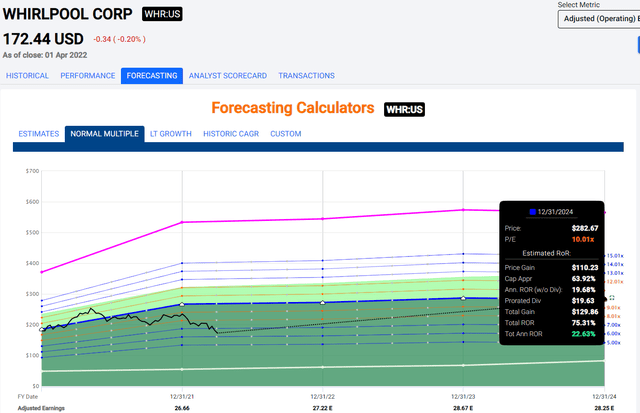This screenshot has height=413, width=640.
Task: Click the 12/31/23 date on x-axis
Action: pos(463,397)
